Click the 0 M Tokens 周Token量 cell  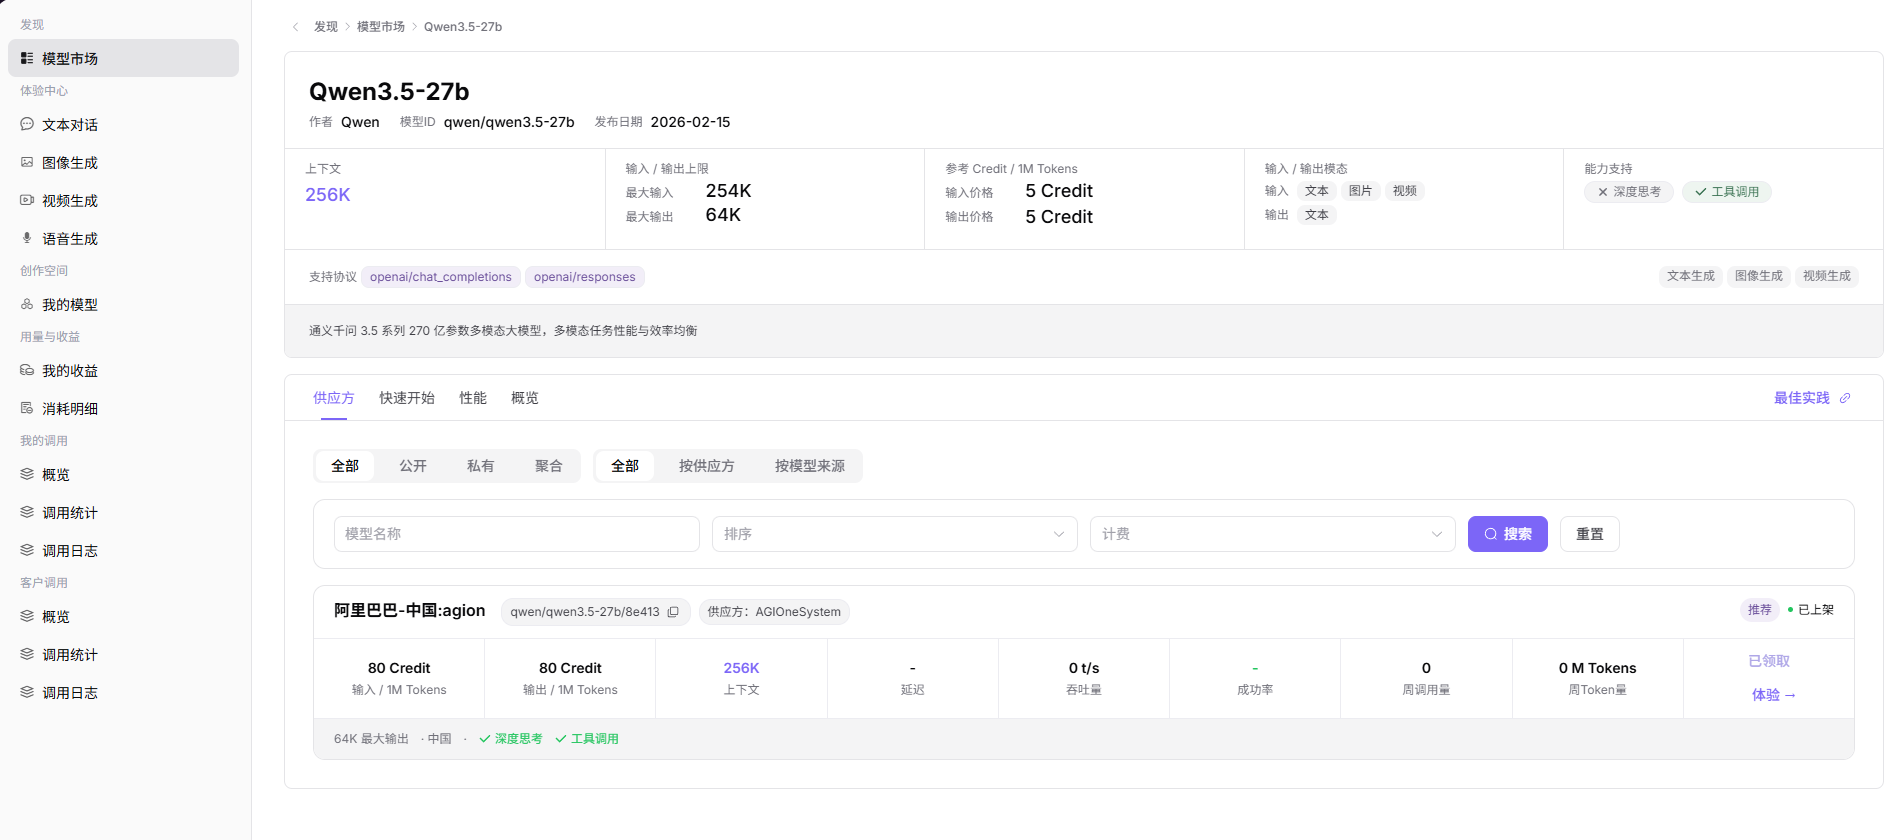(1598, 678)
